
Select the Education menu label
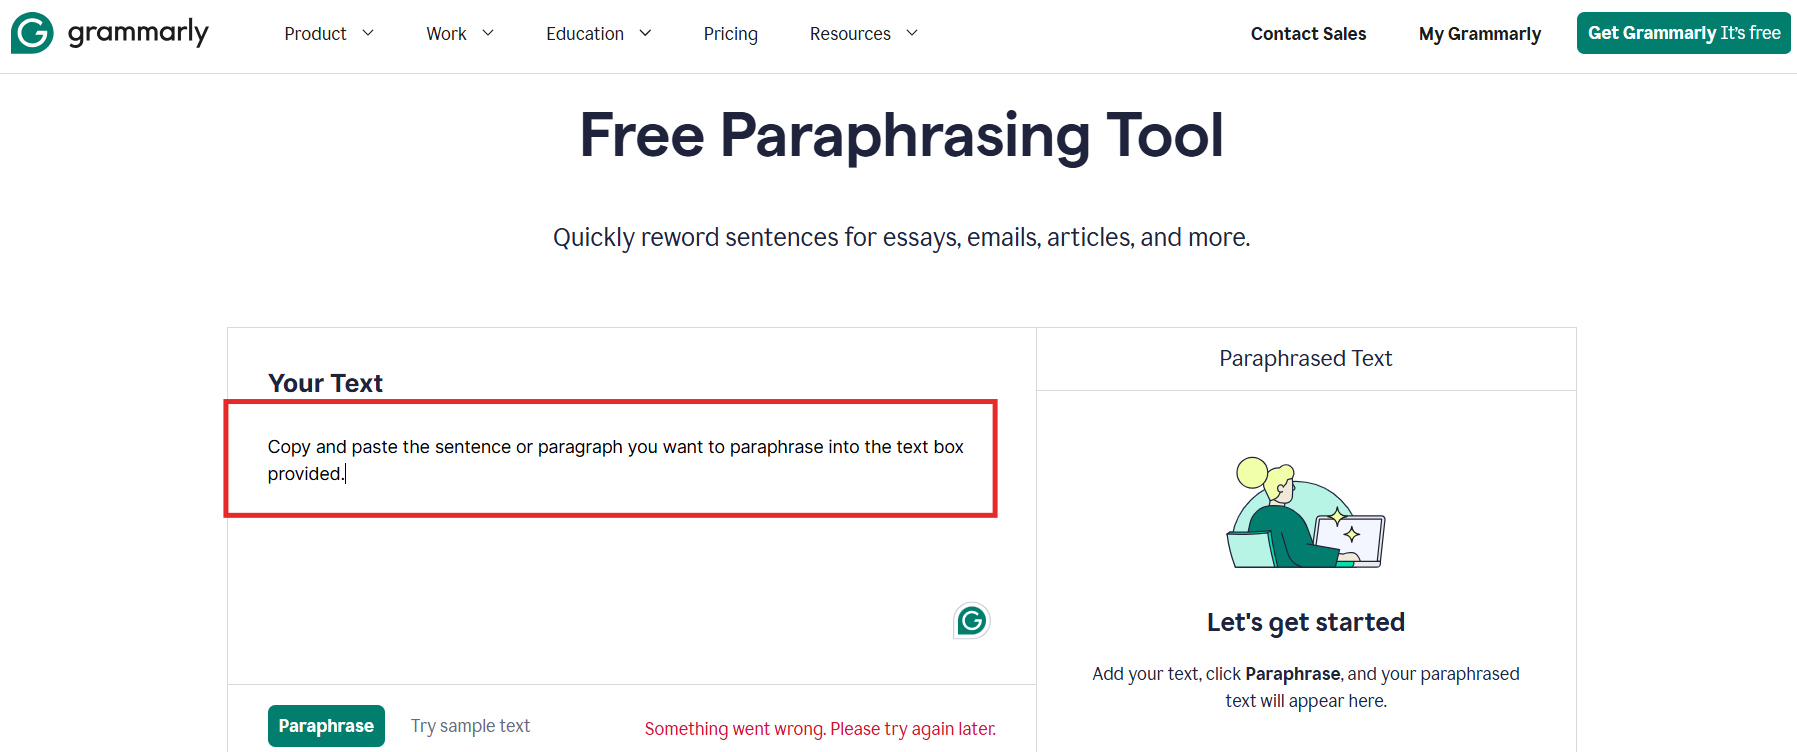585,34
